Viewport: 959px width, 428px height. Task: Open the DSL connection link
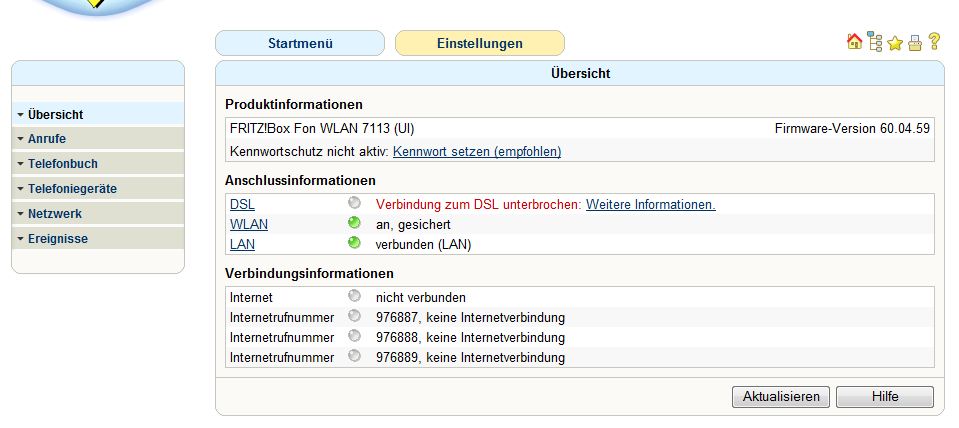pos(242,204)
